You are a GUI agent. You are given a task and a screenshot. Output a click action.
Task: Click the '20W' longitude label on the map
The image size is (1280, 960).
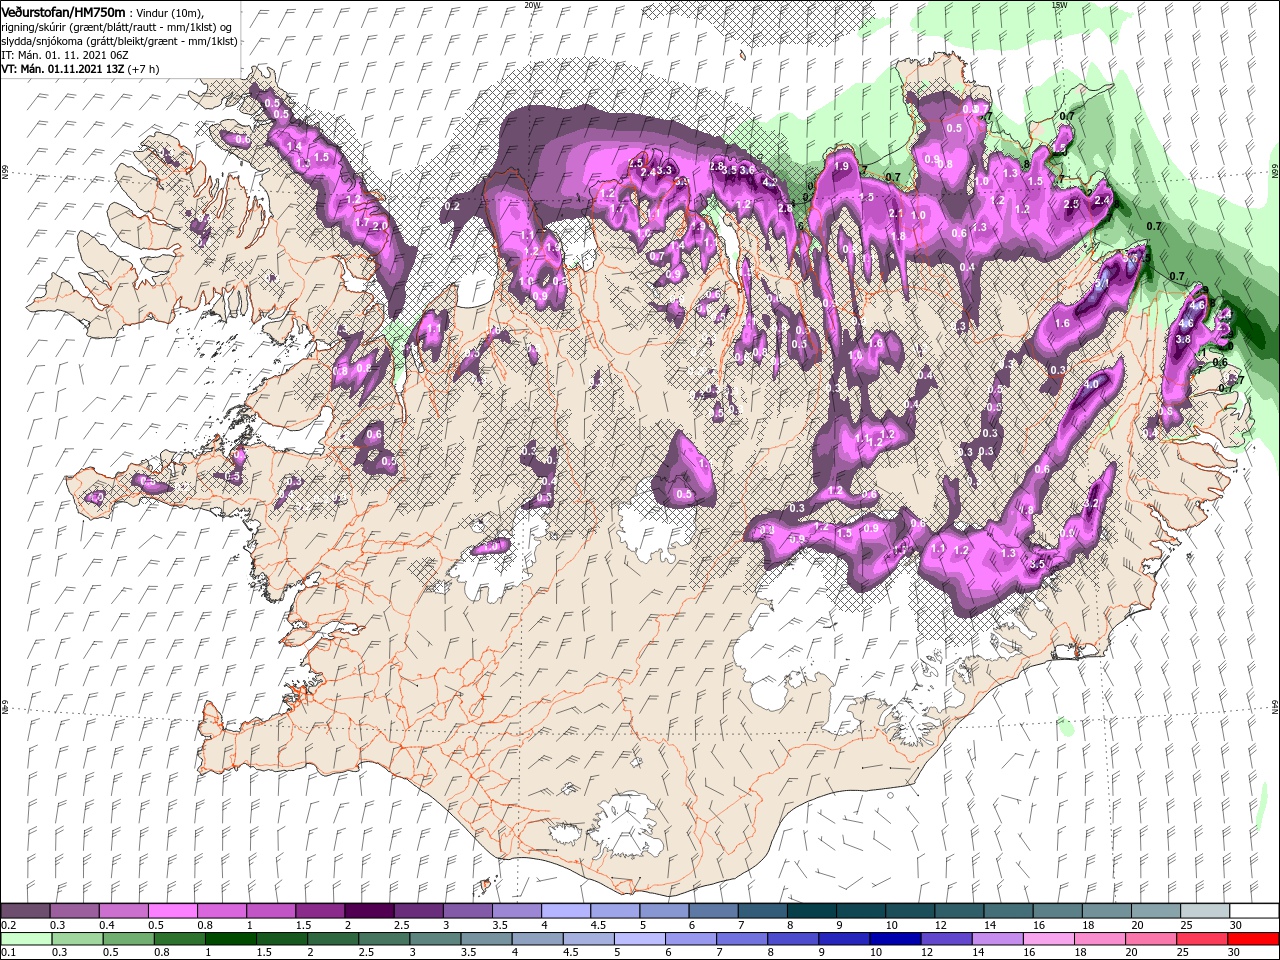pos(532,4)
